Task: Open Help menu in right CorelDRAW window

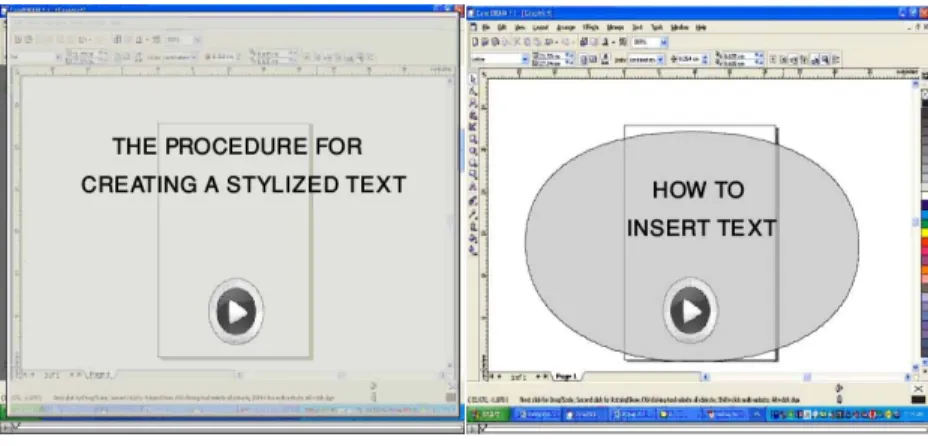Action: (x=701, y=28)
